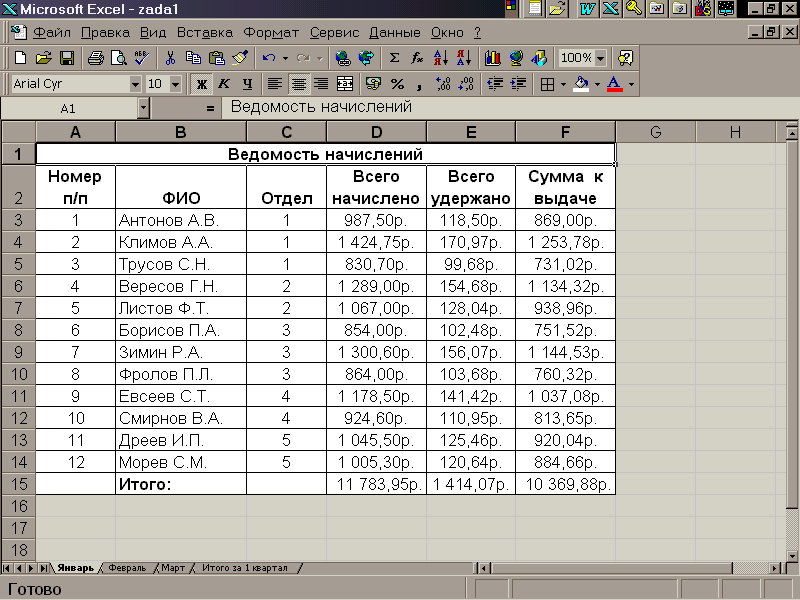
Task: Increase indent icon
Action: click(518, 84)
